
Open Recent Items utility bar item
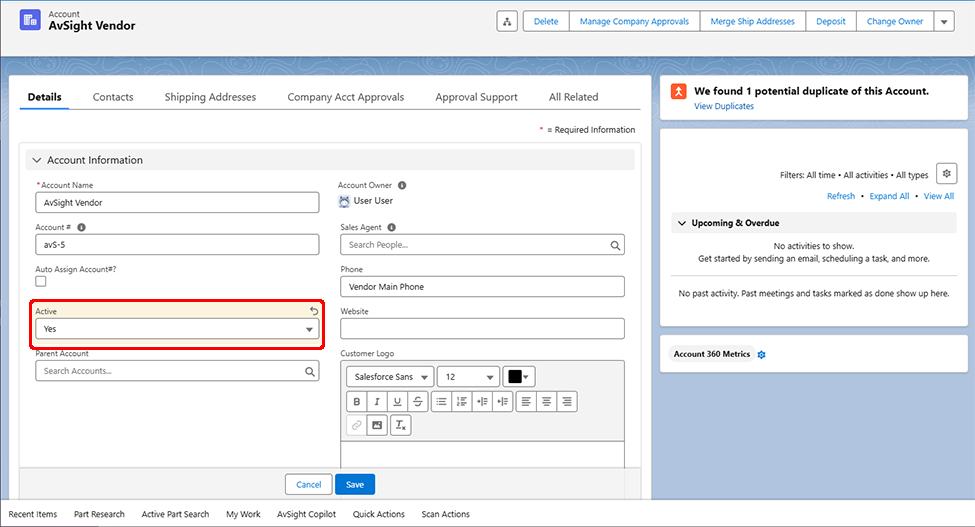33,514
